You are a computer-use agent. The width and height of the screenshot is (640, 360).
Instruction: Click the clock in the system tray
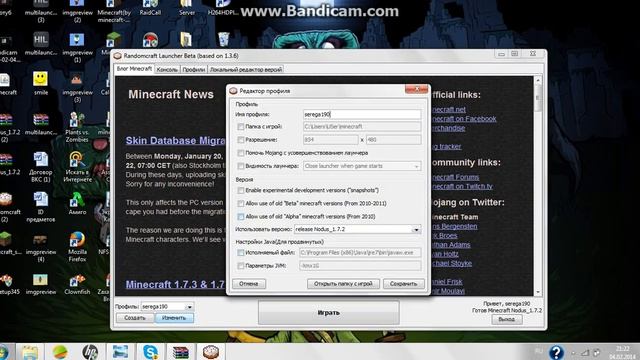pyautogui.click(x=622, y=352)
